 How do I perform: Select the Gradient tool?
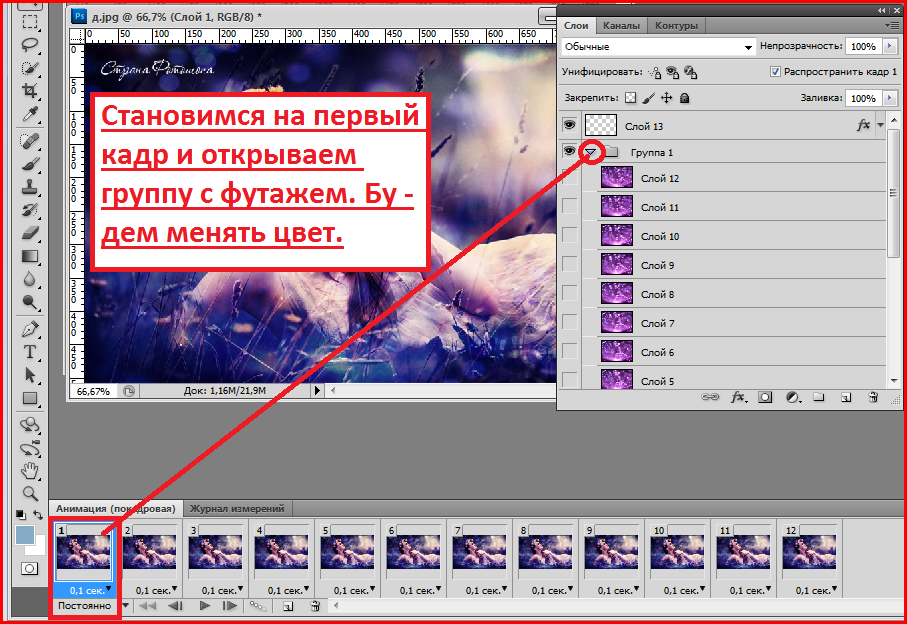(x=30, y=256)
